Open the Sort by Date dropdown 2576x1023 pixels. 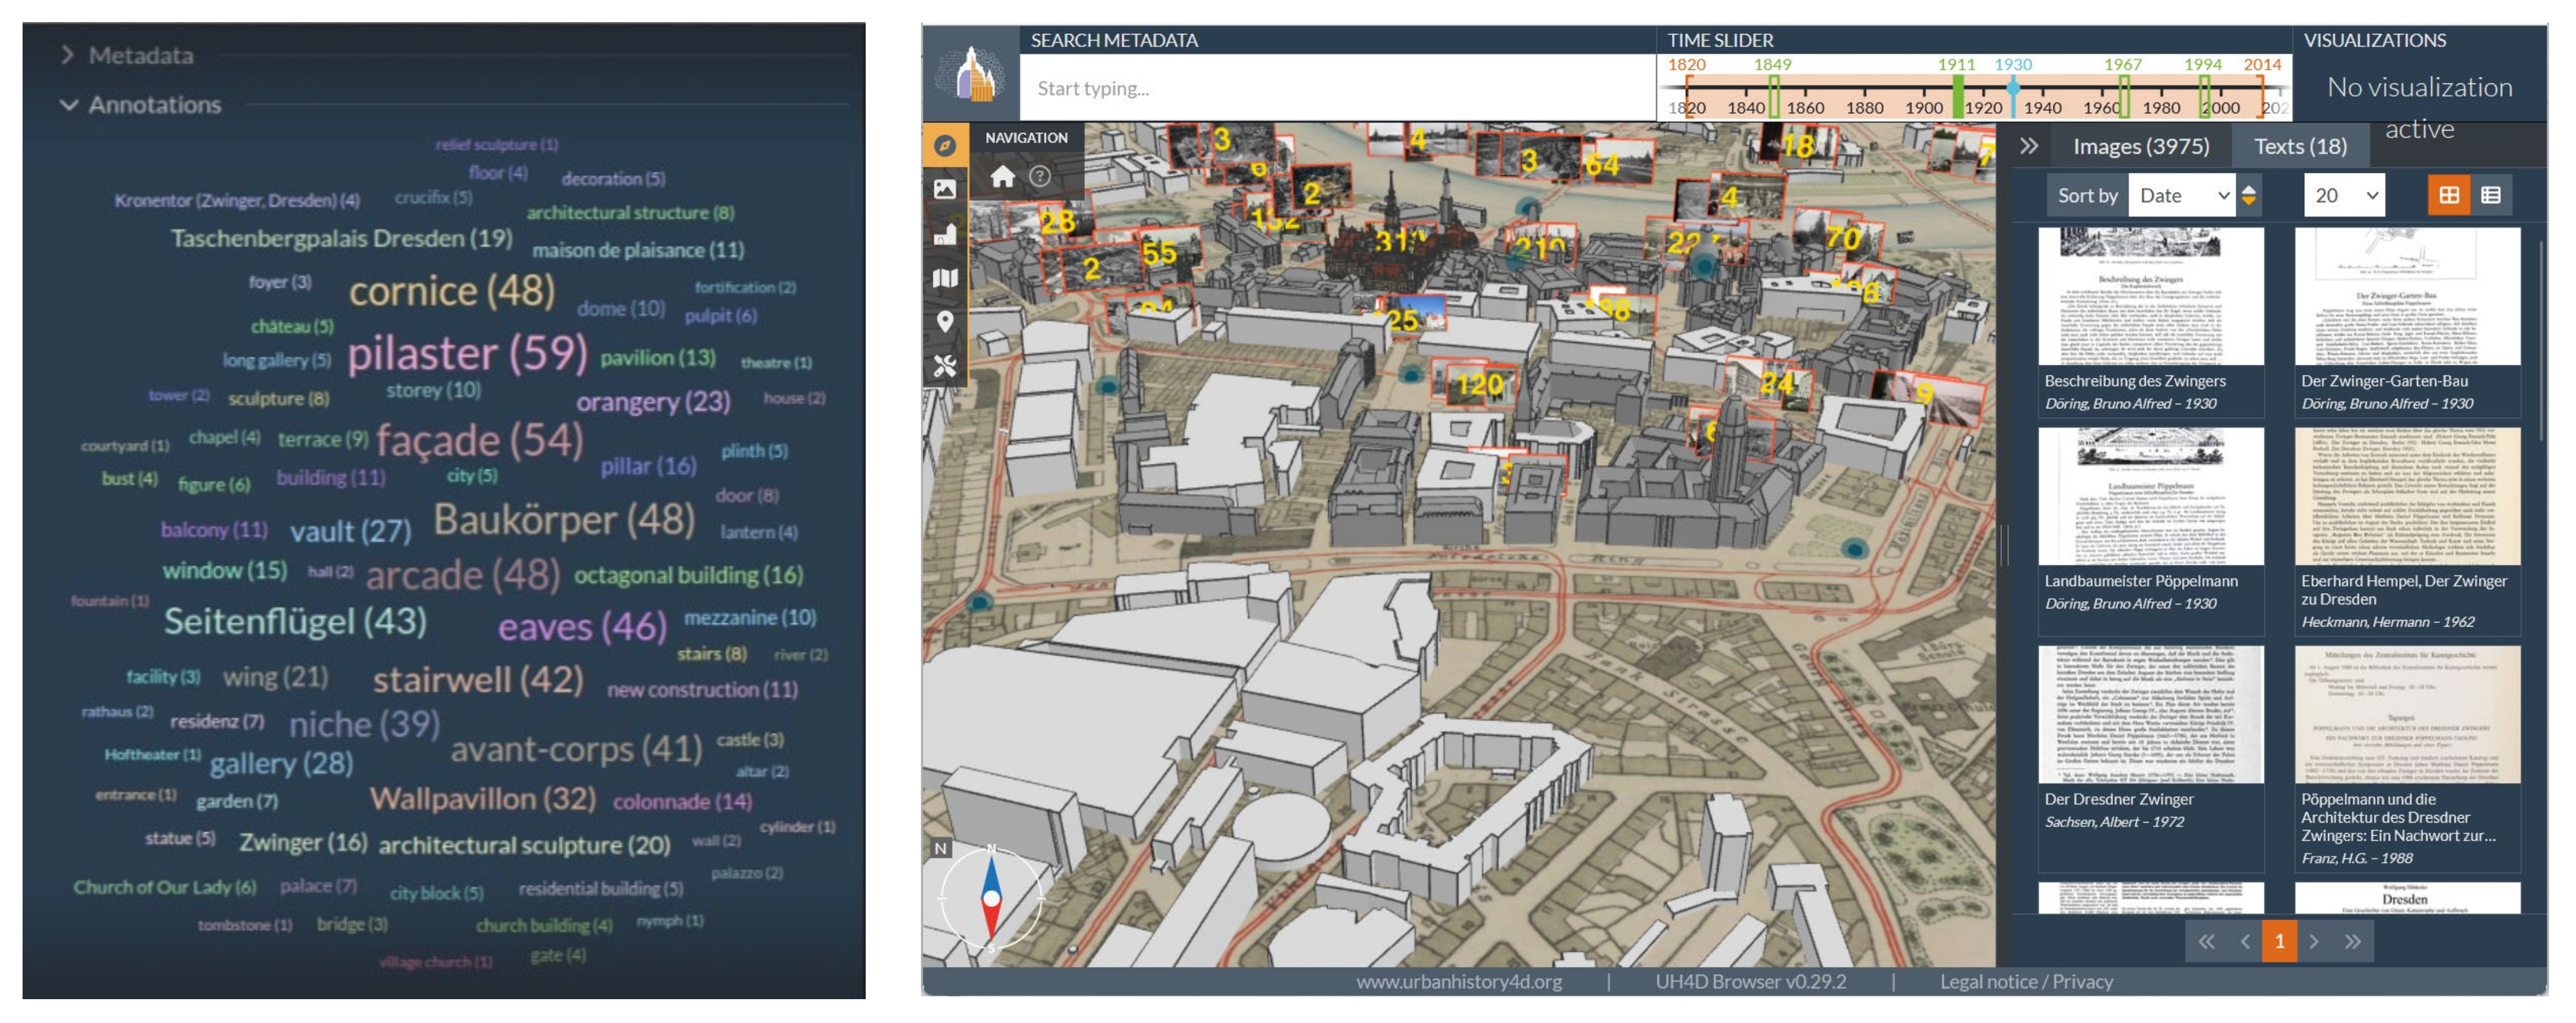(2182, 195)
